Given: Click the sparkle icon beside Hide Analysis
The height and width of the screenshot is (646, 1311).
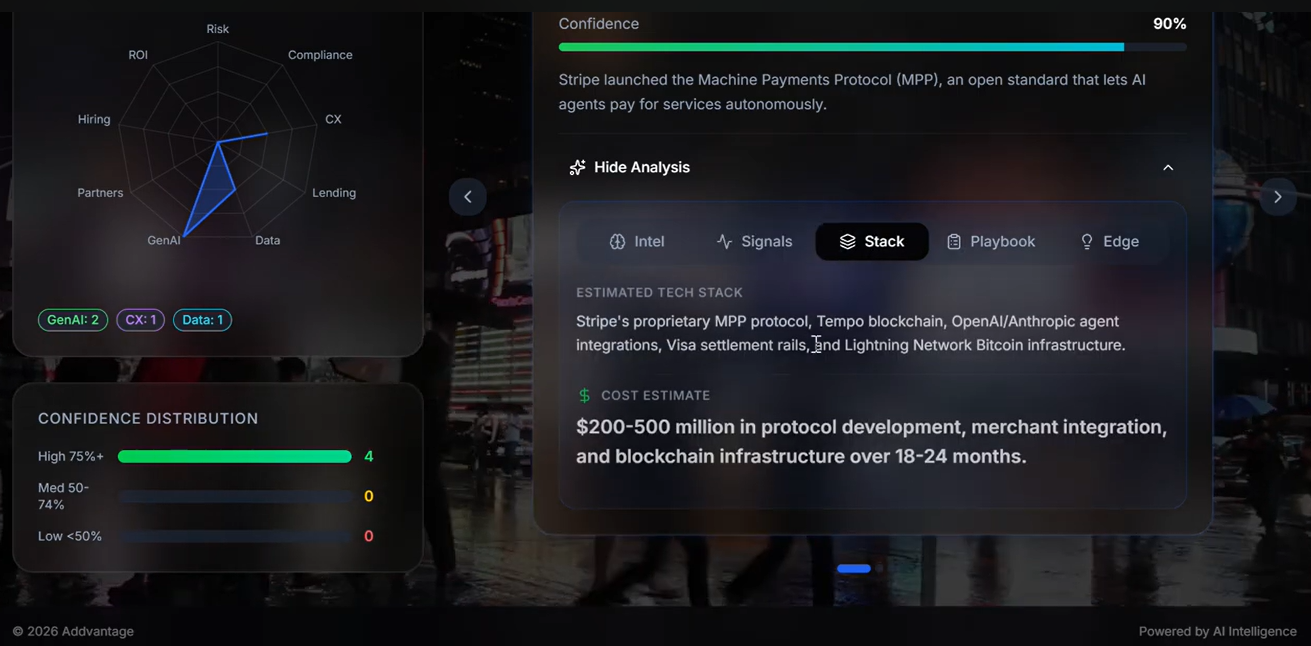Looking at the screenshot, I should (577, 167).
